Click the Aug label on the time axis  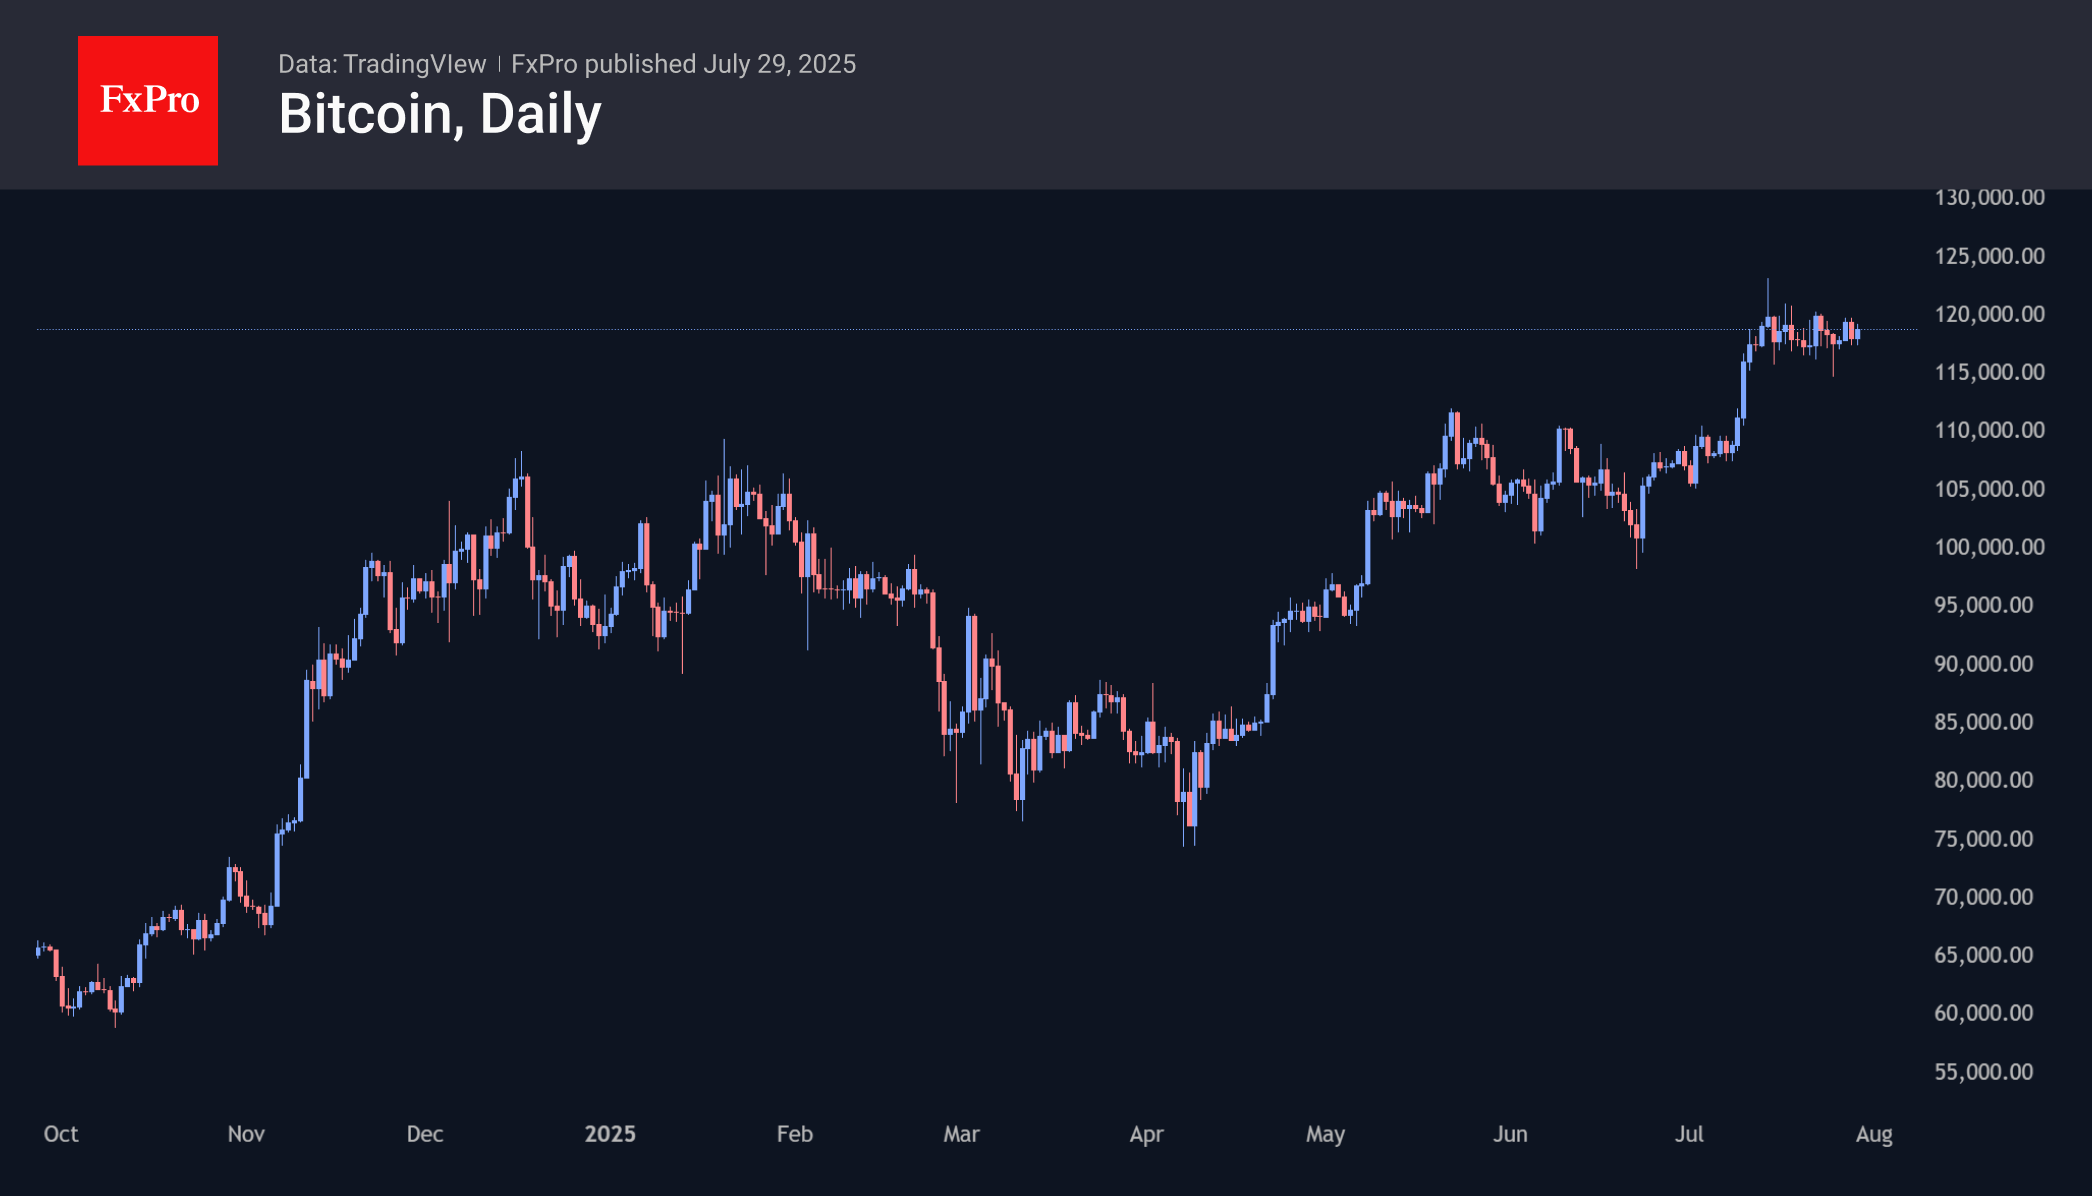point(1874,1134)
